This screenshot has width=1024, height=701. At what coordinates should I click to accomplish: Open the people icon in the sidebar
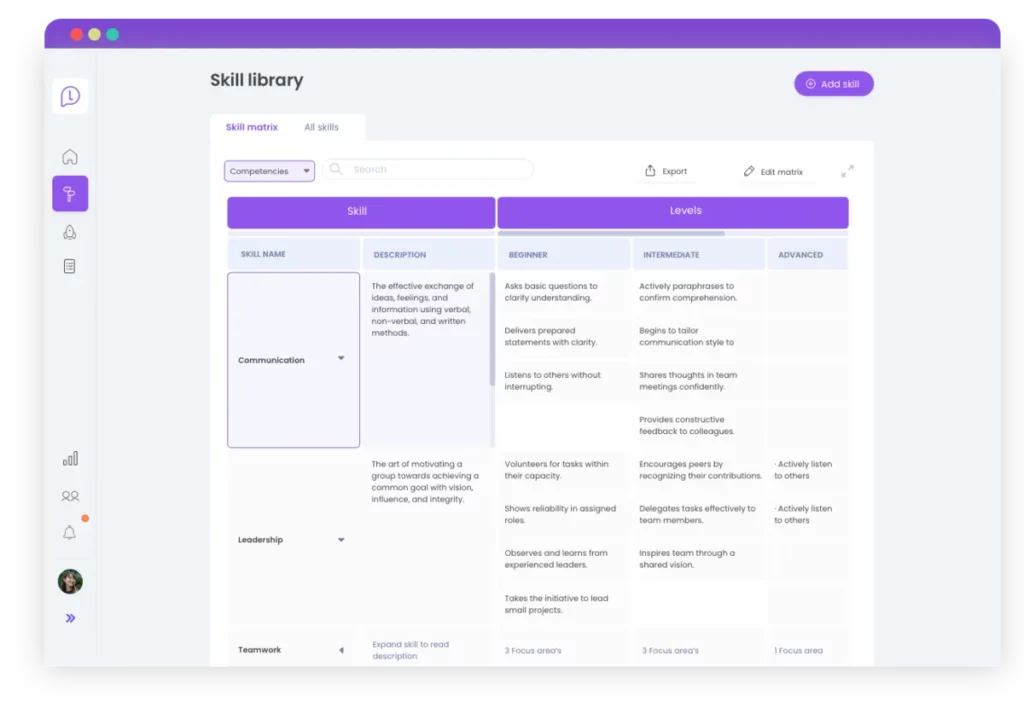click(x=70, y=495)
